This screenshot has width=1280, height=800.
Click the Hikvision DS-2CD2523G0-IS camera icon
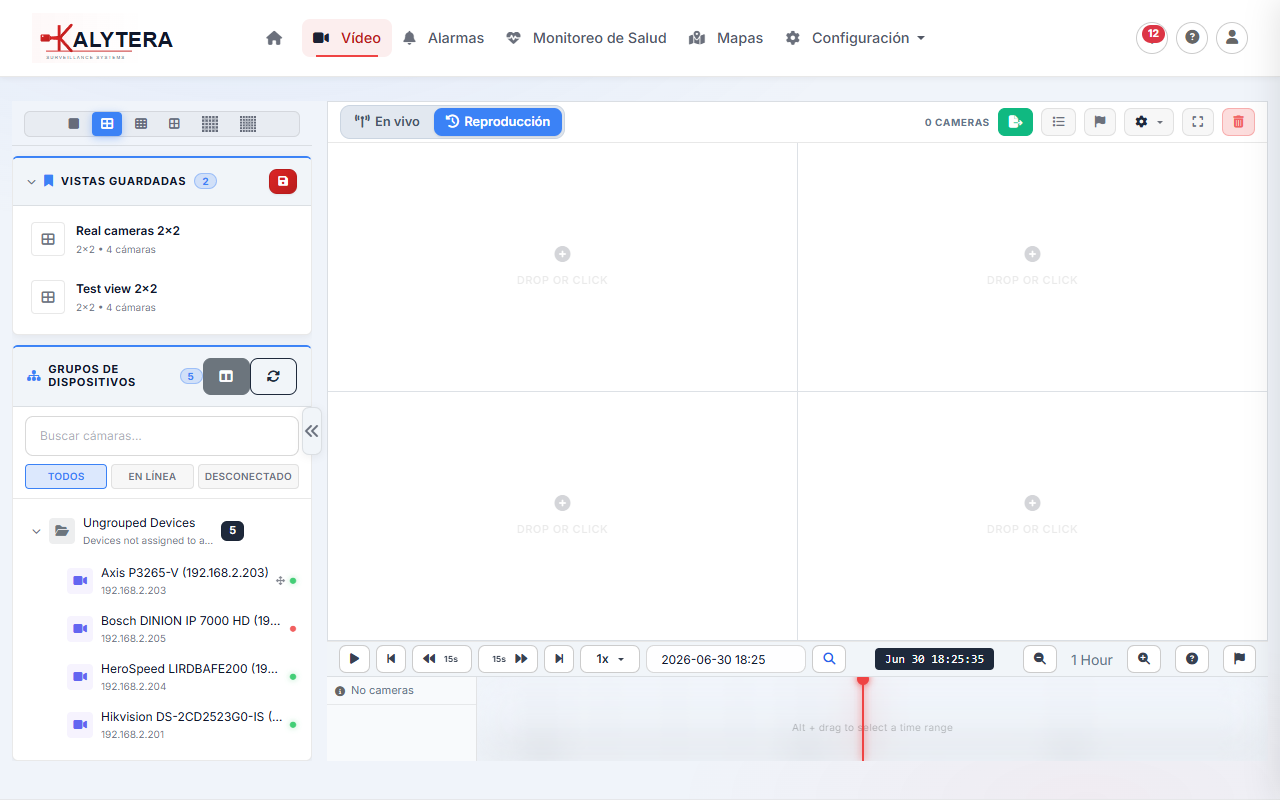[80, 725]
